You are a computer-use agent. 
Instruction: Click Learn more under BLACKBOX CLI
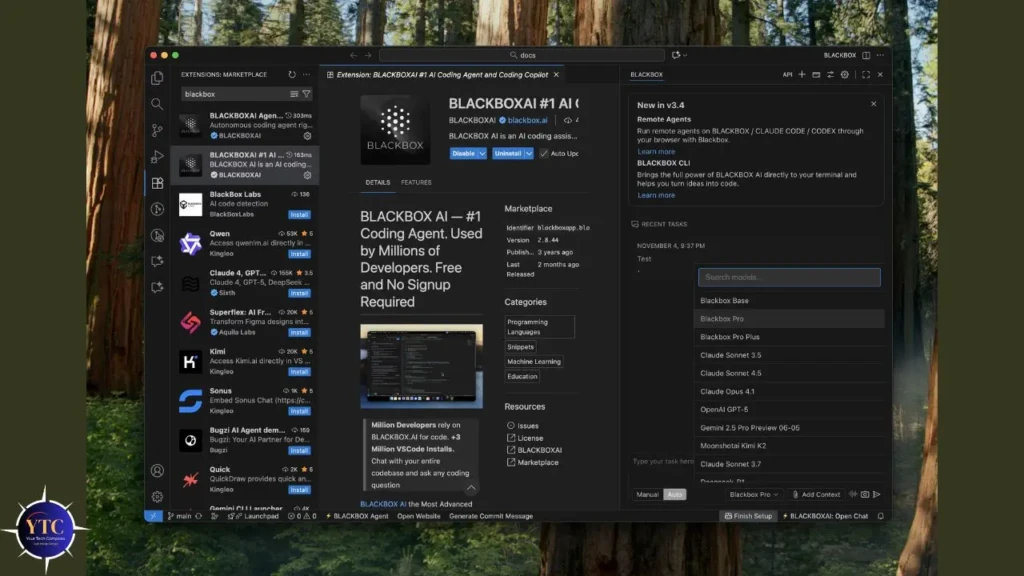coord(656,195)
